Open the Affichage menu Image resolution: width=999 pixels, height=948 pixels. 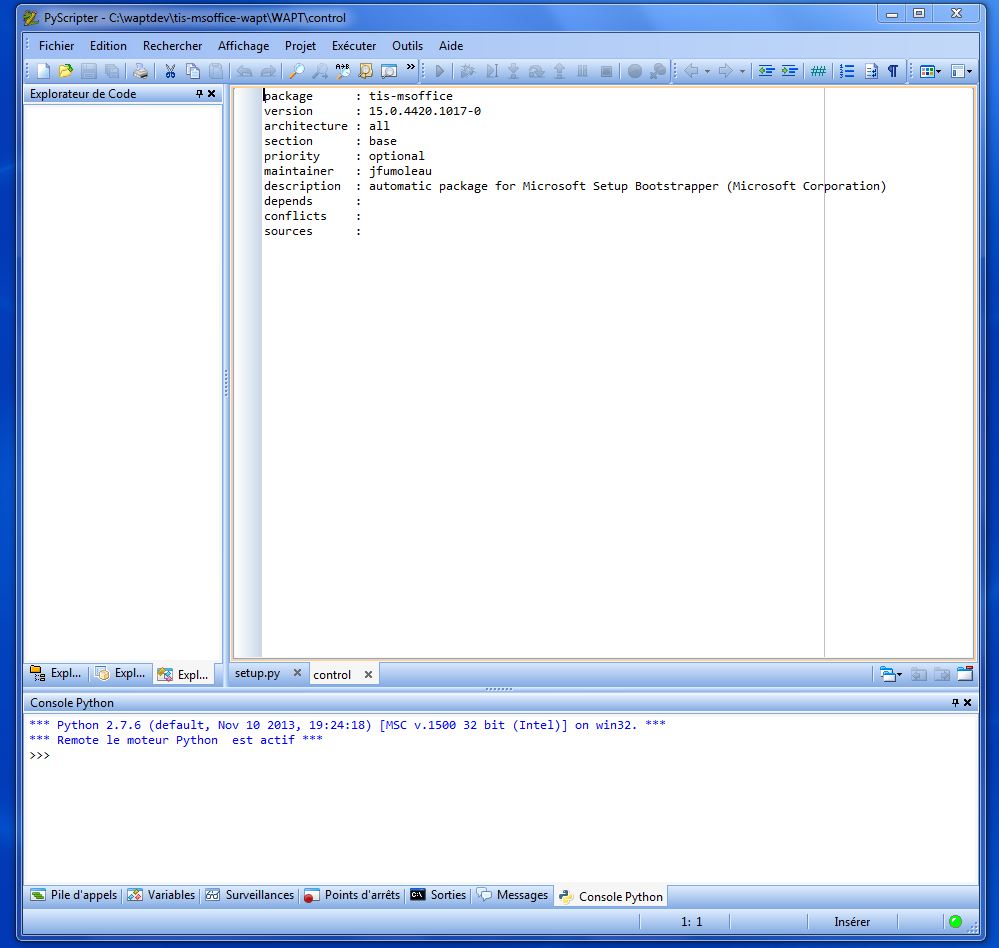point(243,46)
